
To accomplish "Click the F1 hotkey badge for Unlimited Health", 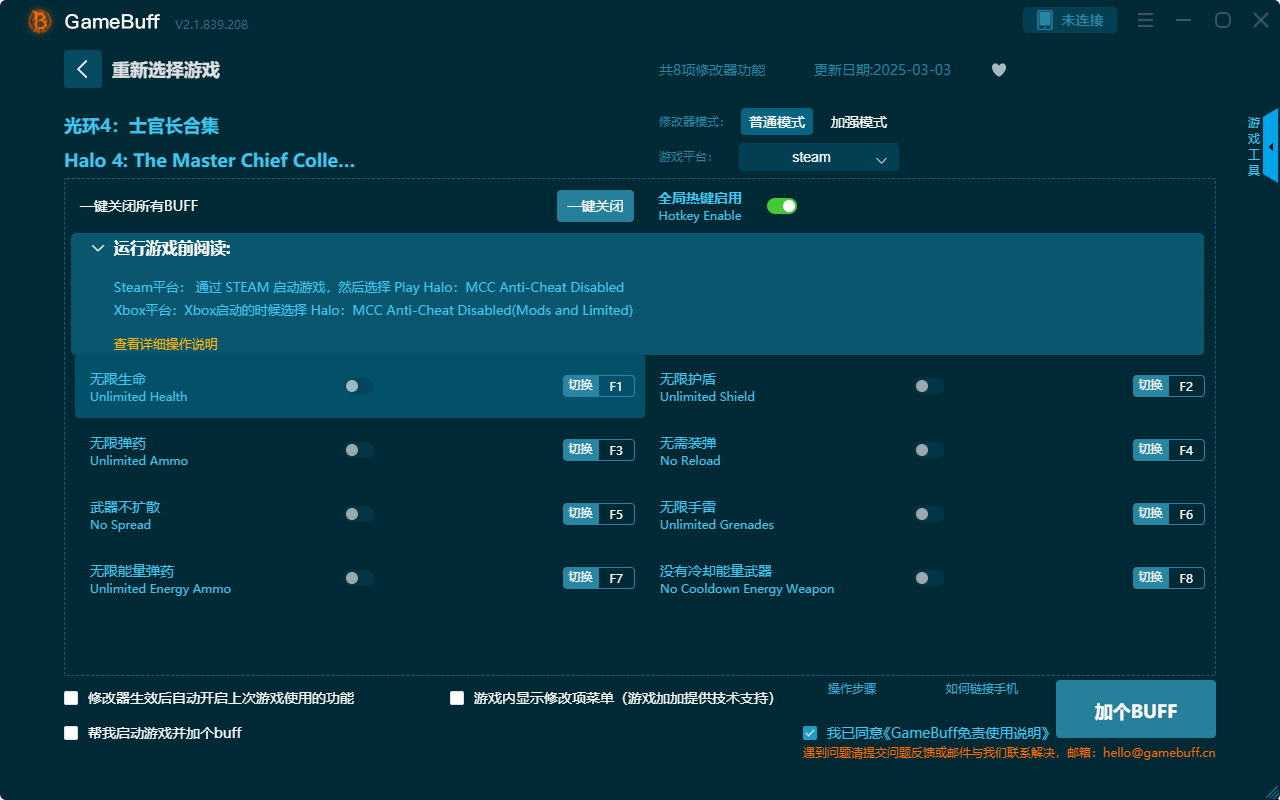I will pyautogui.click(x=616, y=386).
